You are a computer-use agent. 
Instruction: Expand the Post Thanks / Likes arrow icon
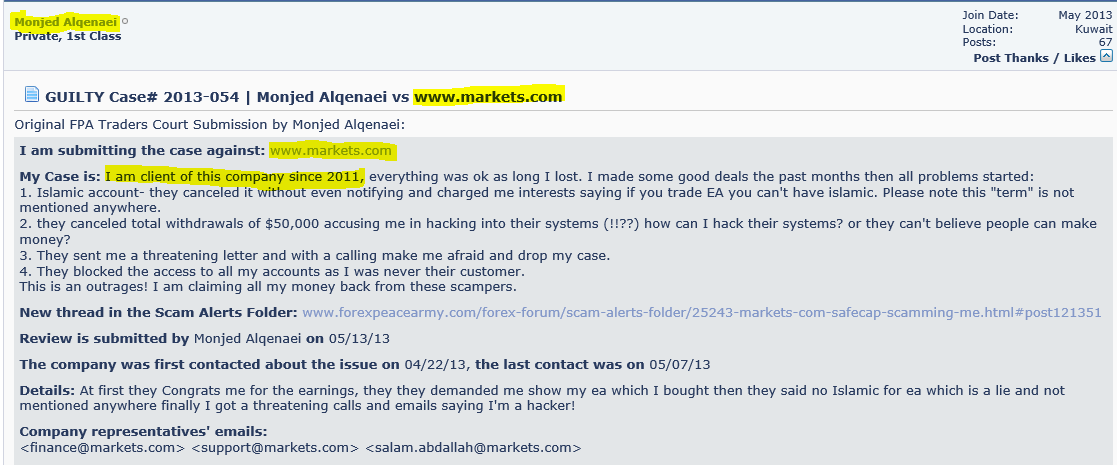(1106, 57)
